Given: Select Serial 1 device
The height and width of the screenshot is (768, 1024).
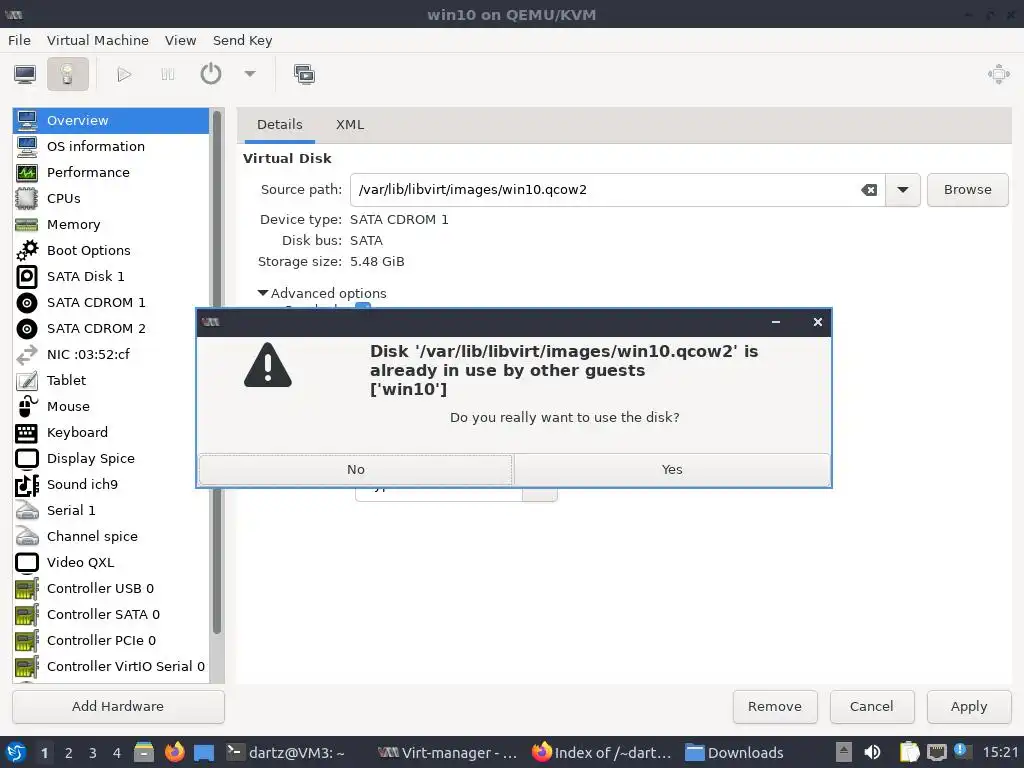Looking at the screenshot, I should point(111,511).
